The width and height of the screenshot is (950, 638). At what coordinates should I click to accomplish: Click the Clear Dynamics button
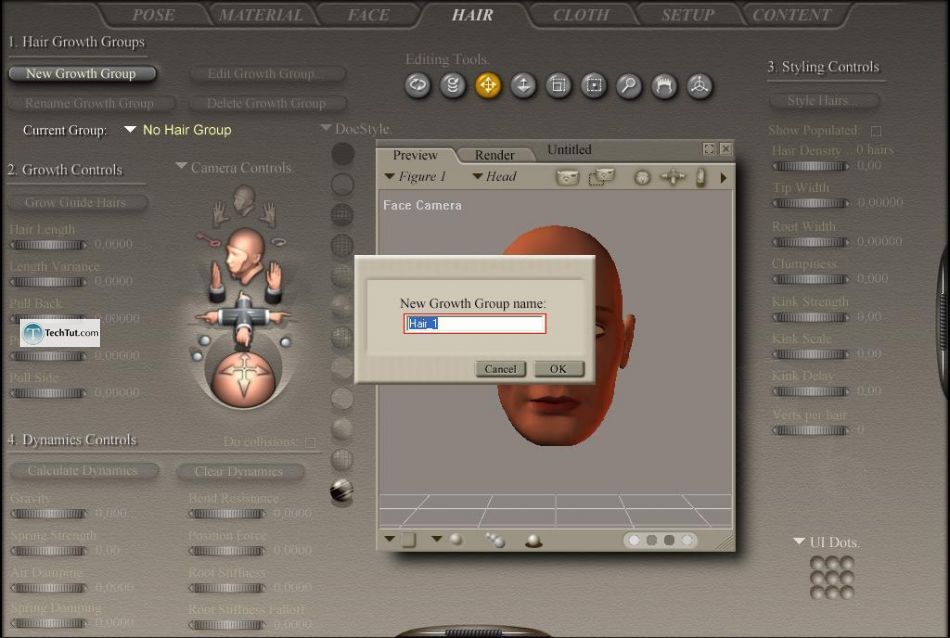pyautogui.click(x=239, y=471)
